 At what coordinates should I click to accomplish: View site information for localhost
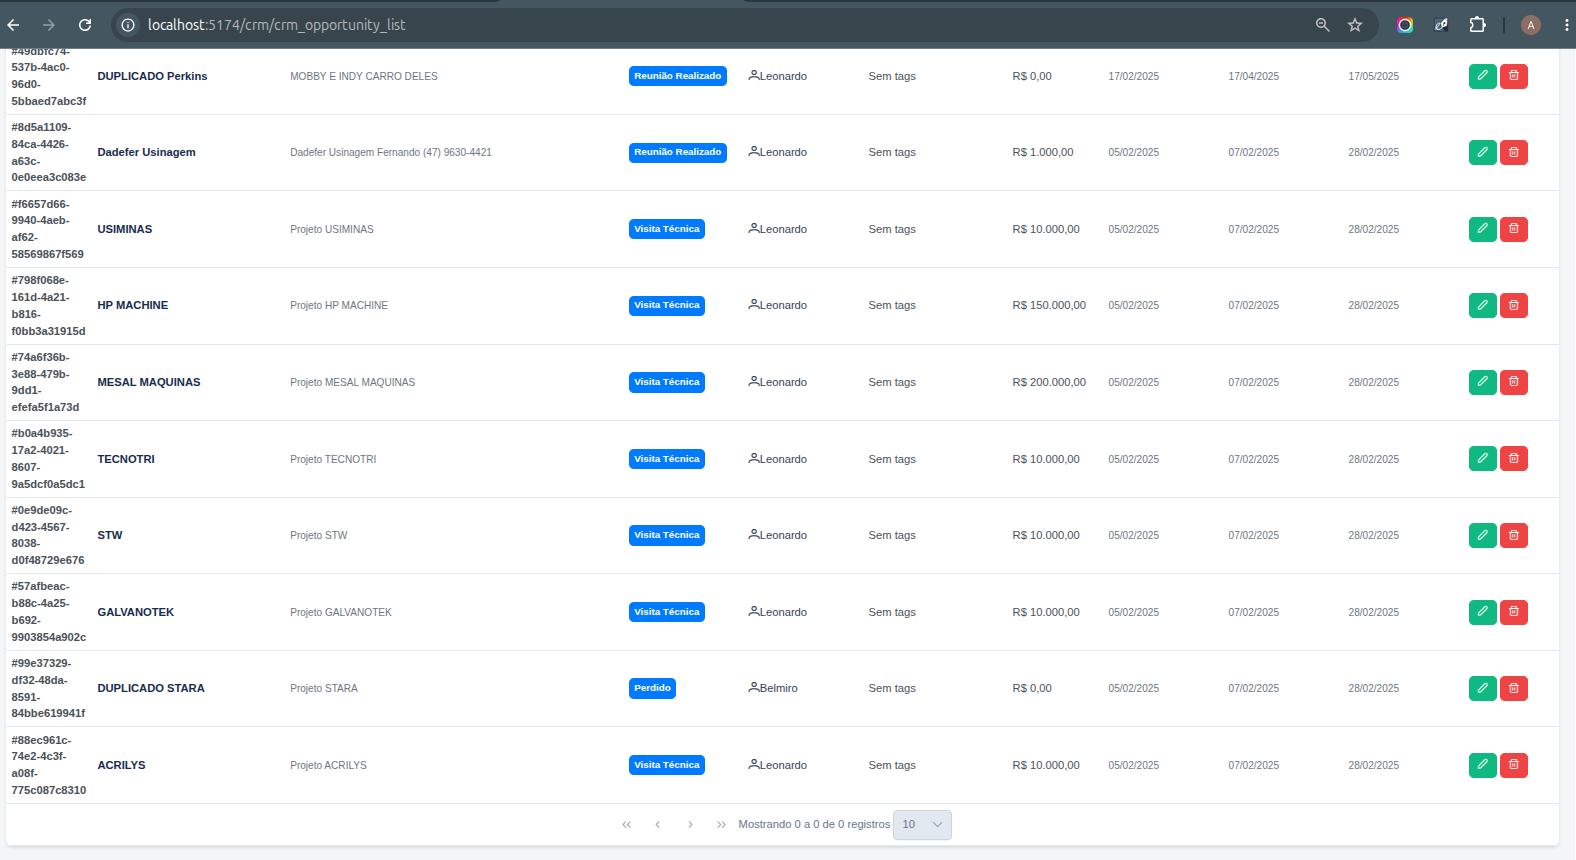(x=128, y=25)
